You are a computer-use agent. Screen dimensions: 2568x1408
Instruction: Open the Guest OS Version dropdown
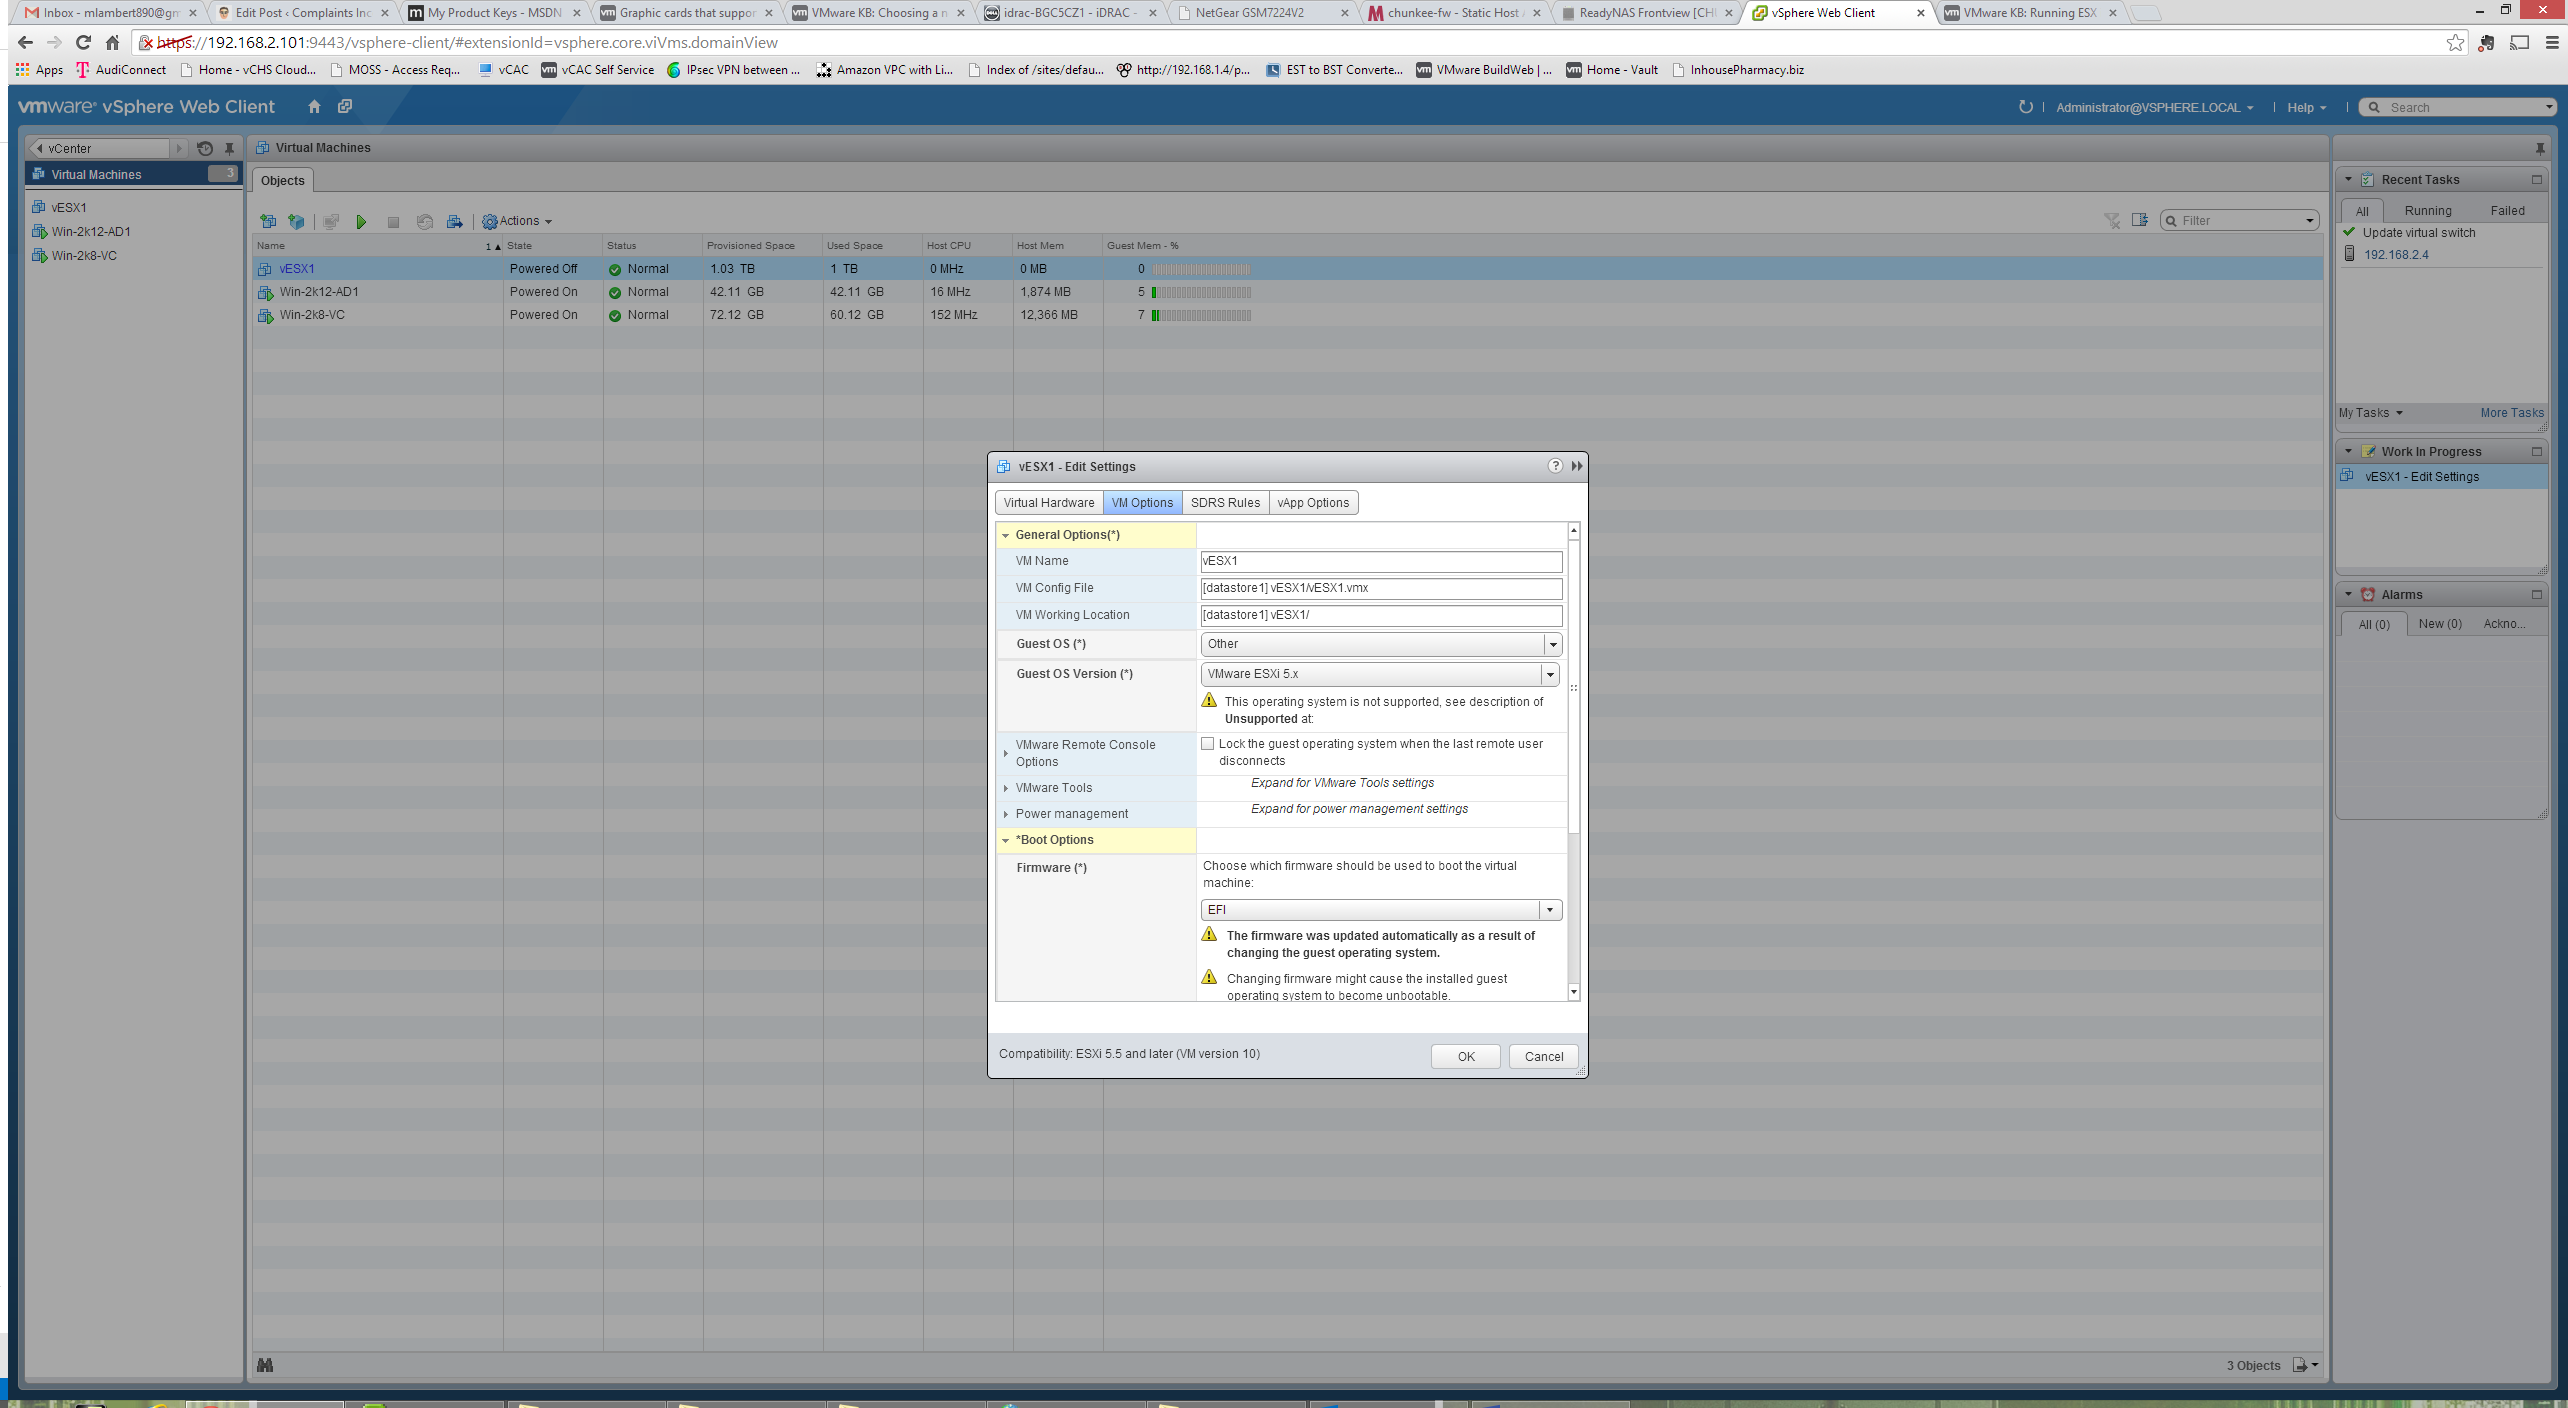coord(1549,675)
